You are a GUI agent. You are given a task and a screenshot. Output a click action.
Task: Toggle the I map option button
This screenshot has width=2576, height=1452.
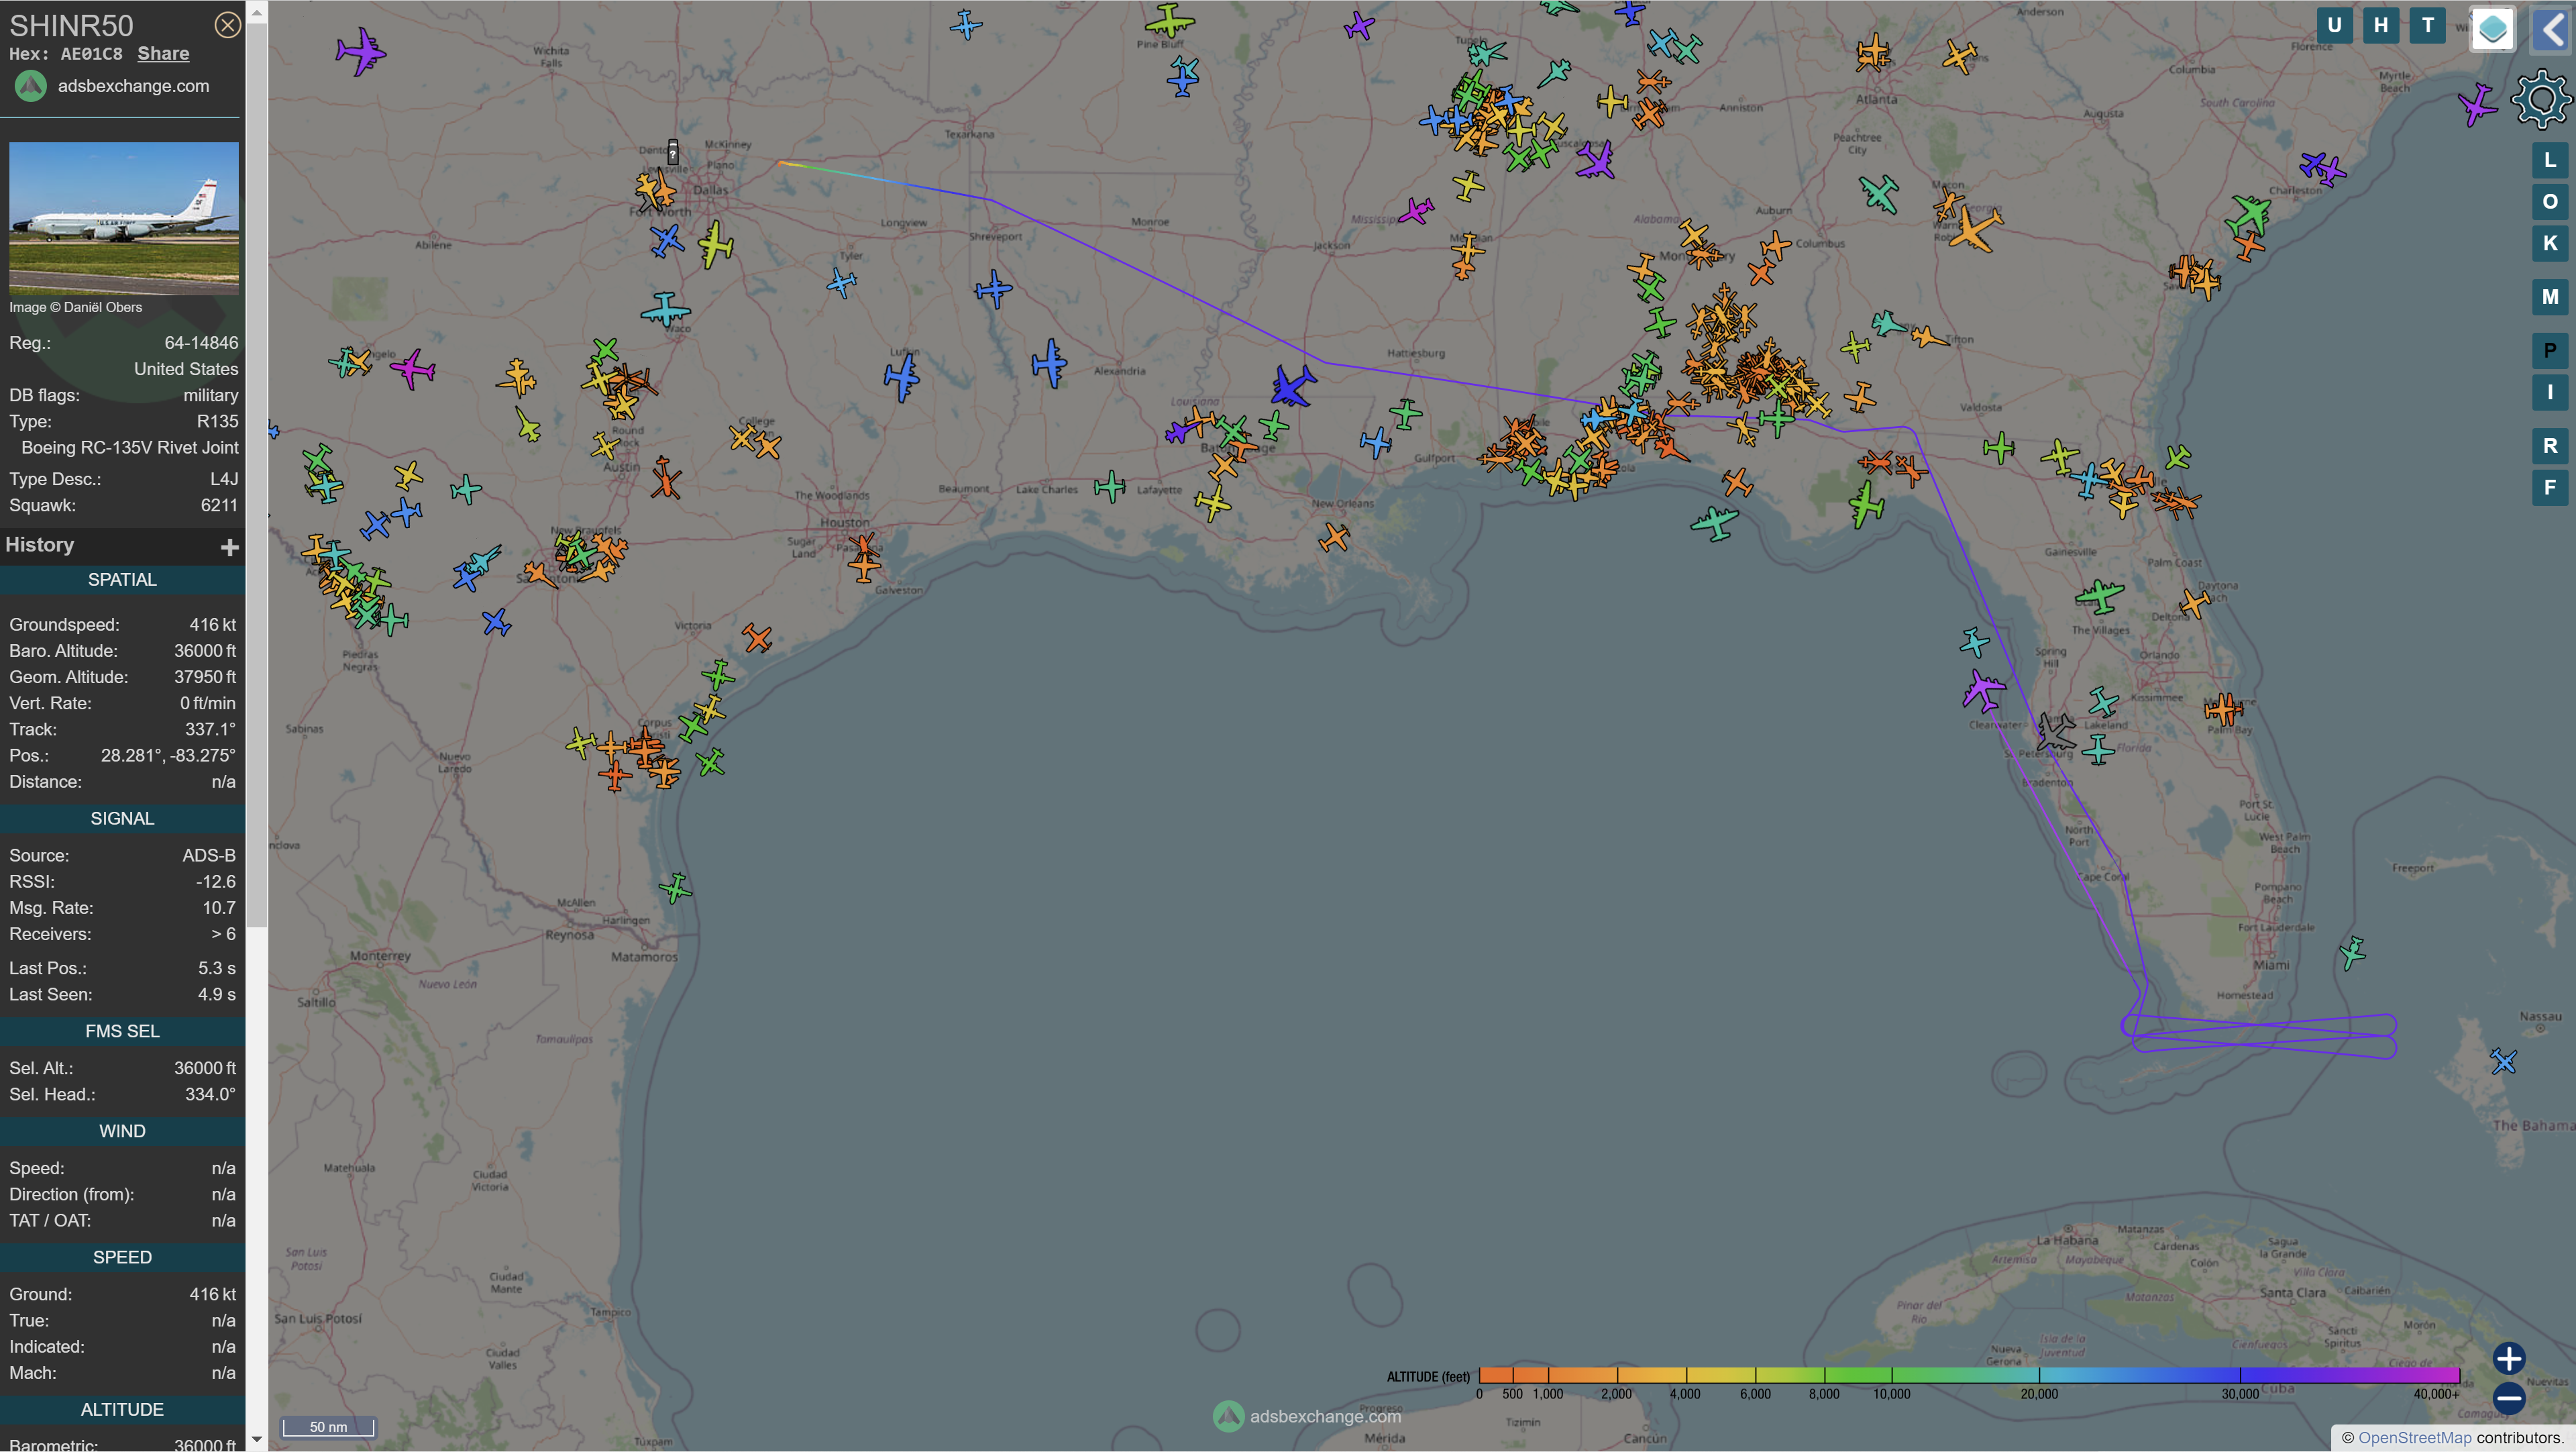[x=2550, y=392]
